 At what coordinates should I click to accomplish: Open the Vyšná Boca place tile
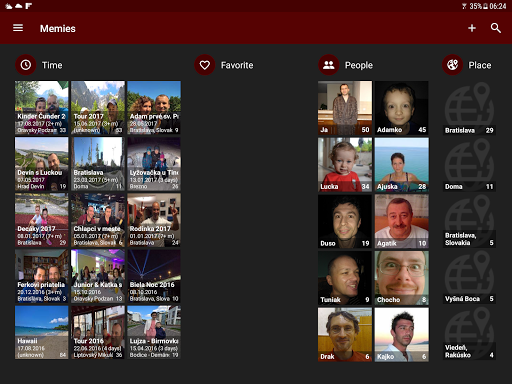click(469, 277)
